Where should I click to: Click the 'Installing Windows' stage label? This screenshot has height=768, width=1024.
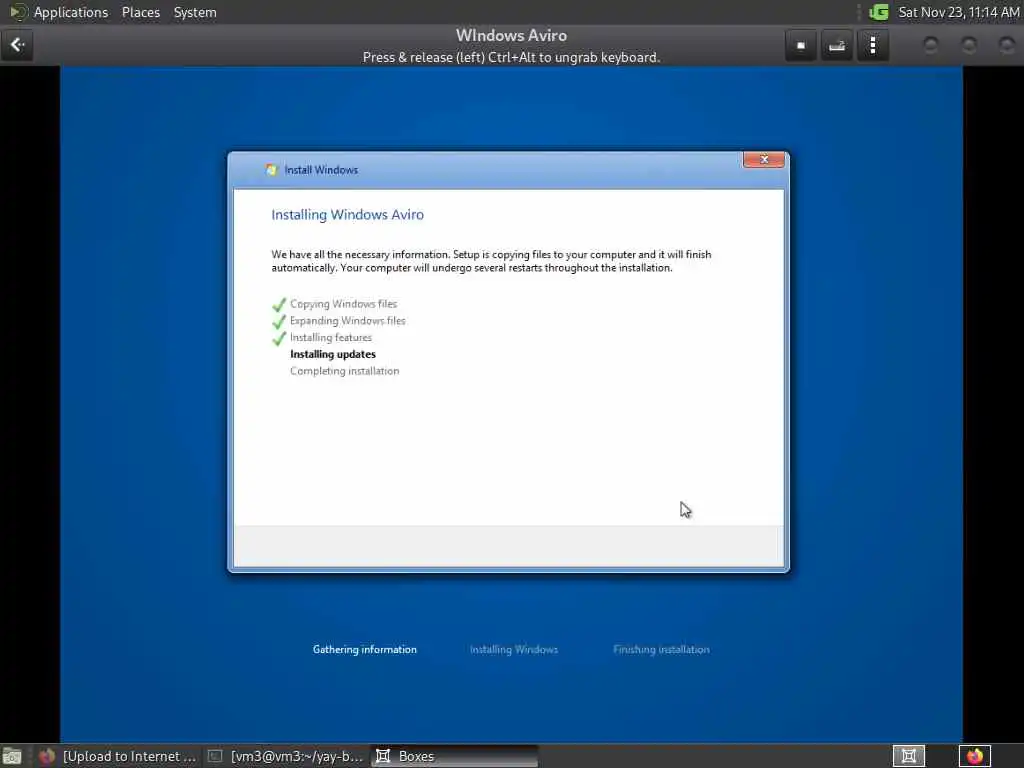tap(514, 649)
